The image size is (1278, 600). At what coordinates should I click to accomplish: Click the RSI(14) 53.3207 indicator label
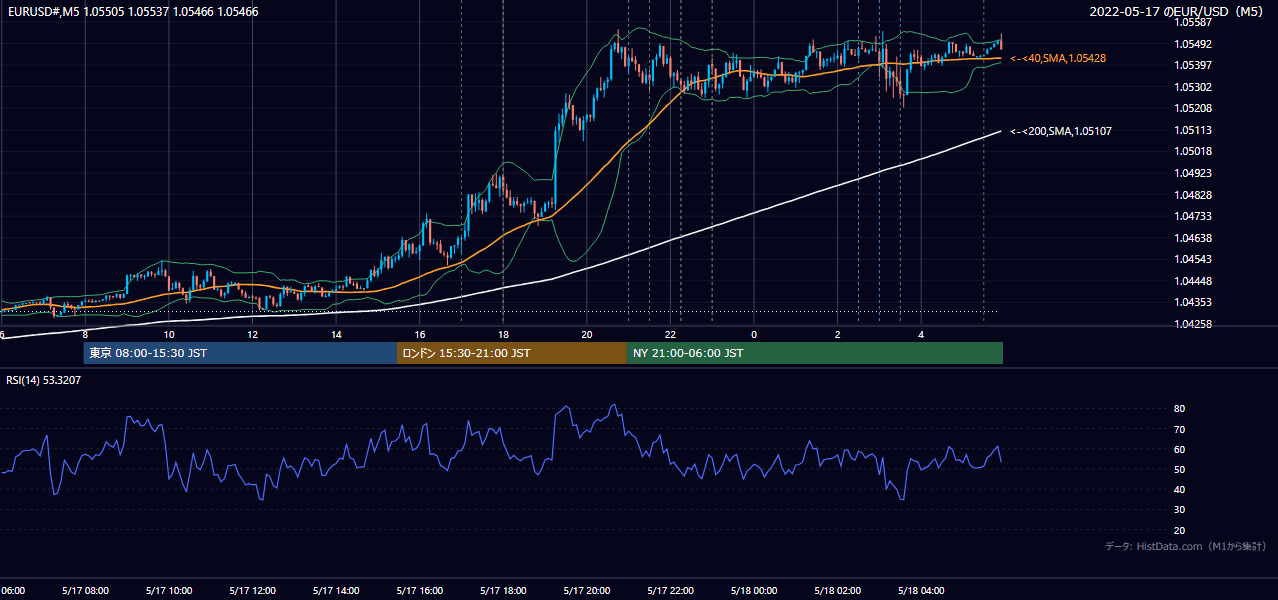(x=44, y=380)
